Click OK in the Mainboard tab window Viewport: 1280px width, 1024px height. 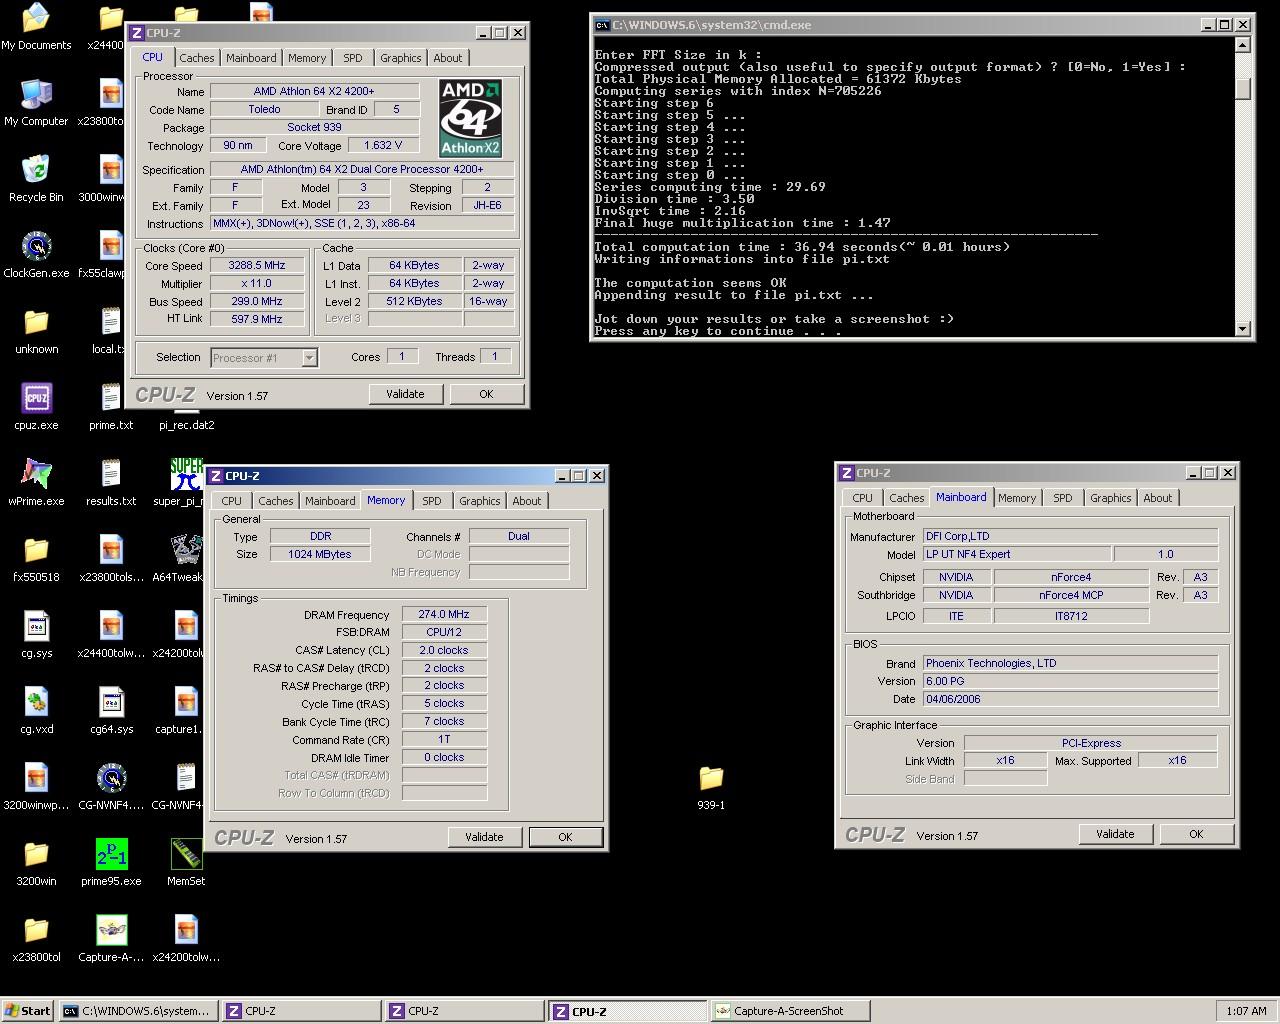pyautogui.click(x=1196, y=834)
